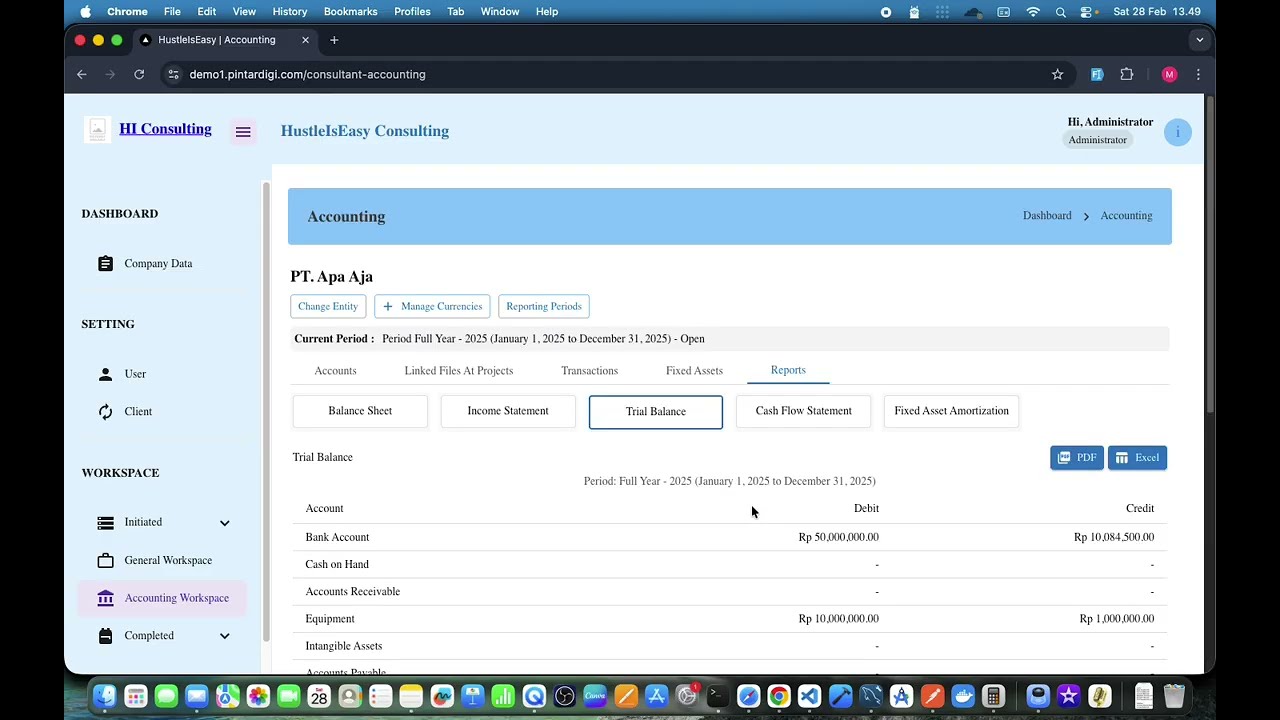Click the Bank Account row label

point(337,538)
